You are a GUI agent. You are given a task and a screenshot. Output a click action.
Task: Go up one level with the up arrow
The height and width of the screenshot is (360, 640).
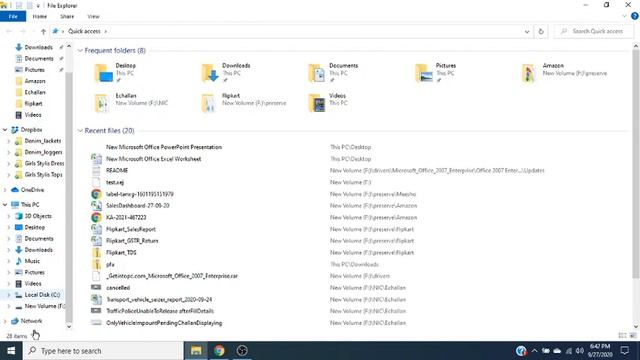coord(43,31)
